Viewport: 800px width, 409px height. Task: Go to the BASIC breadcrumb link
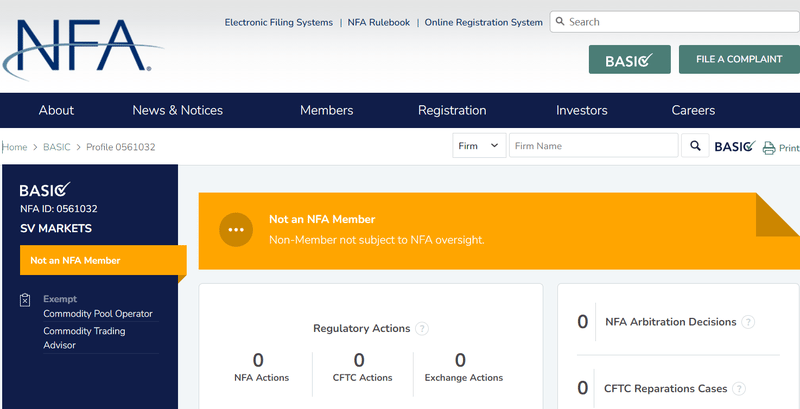pos(57,147)
